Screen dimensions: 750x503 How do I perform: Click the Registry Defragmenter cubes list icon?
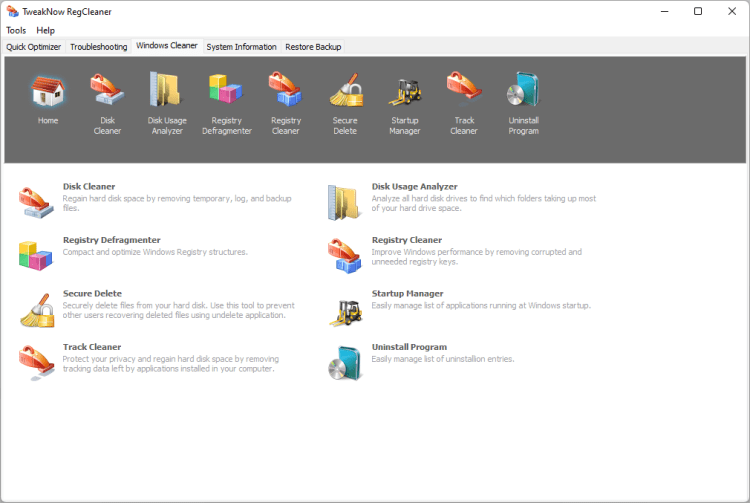click(36, 256)
